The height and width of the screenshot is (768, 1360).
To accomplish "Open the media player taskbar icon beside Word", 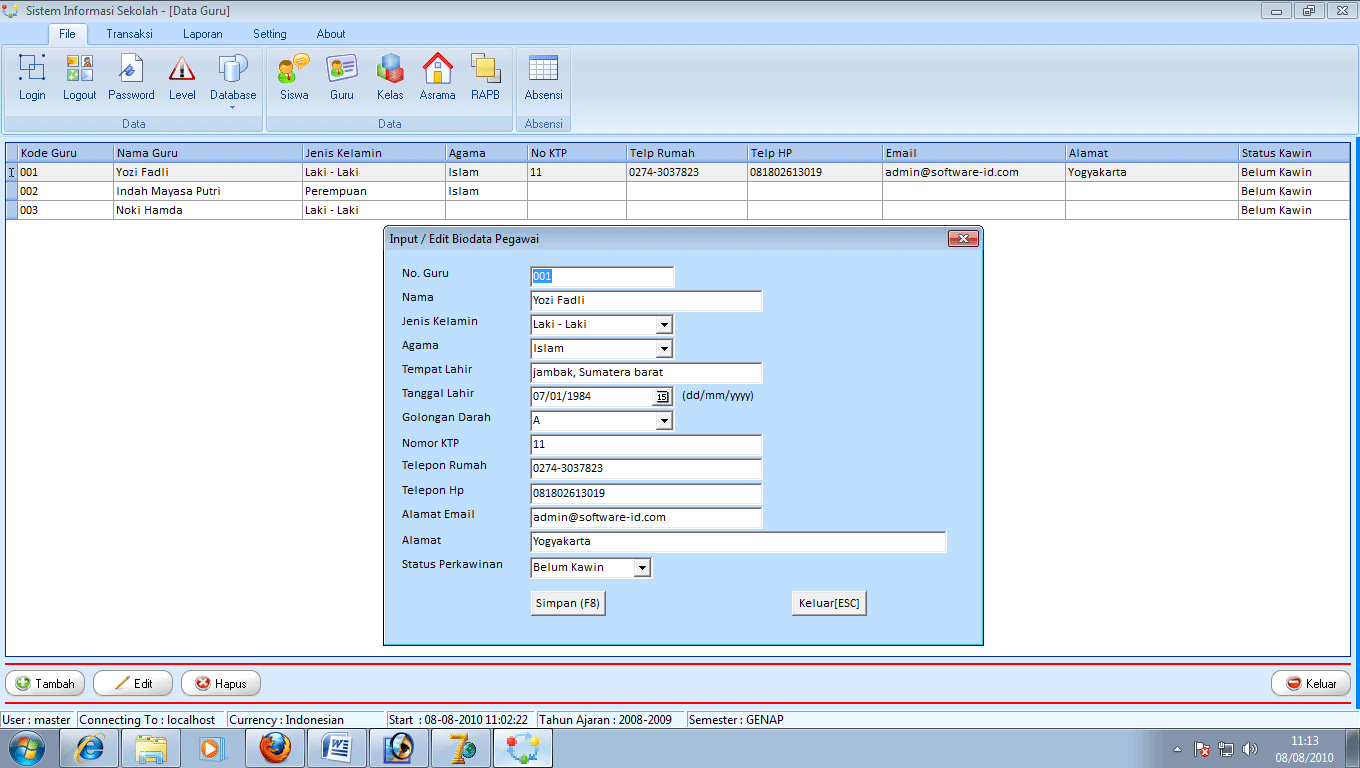I will point(399,748).
